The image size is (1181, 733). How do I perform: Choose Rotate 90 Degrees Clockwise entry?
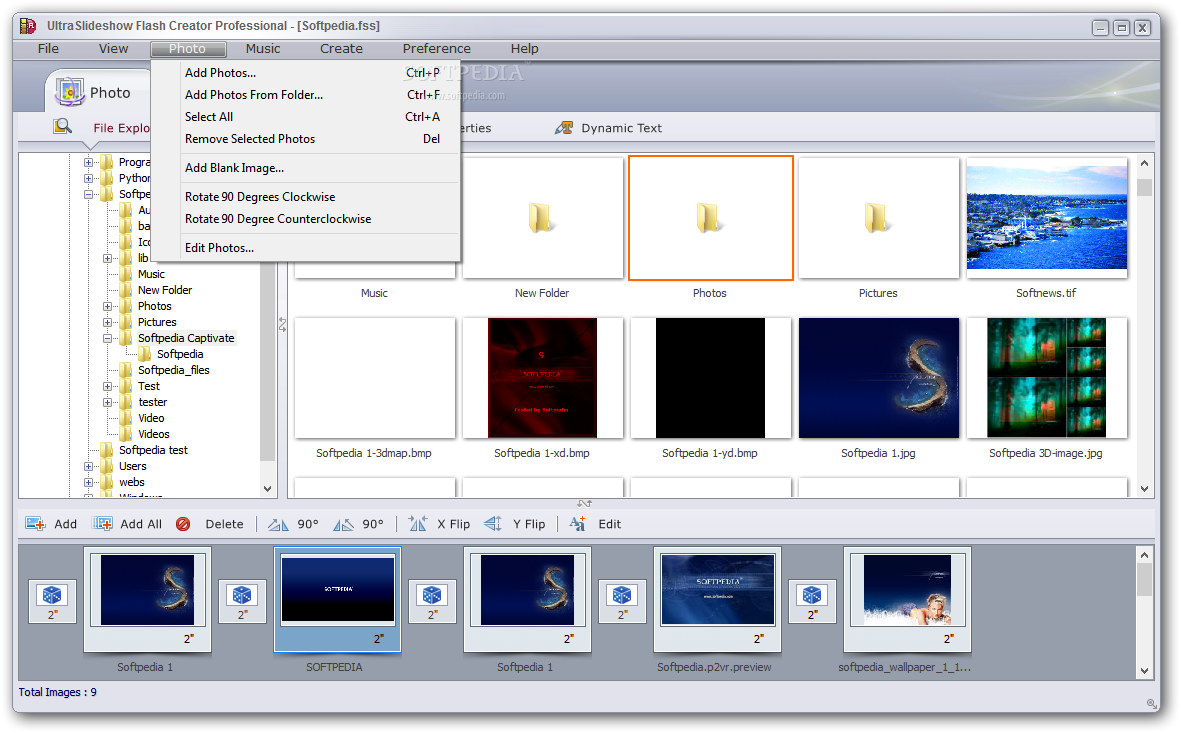(306, 197)
